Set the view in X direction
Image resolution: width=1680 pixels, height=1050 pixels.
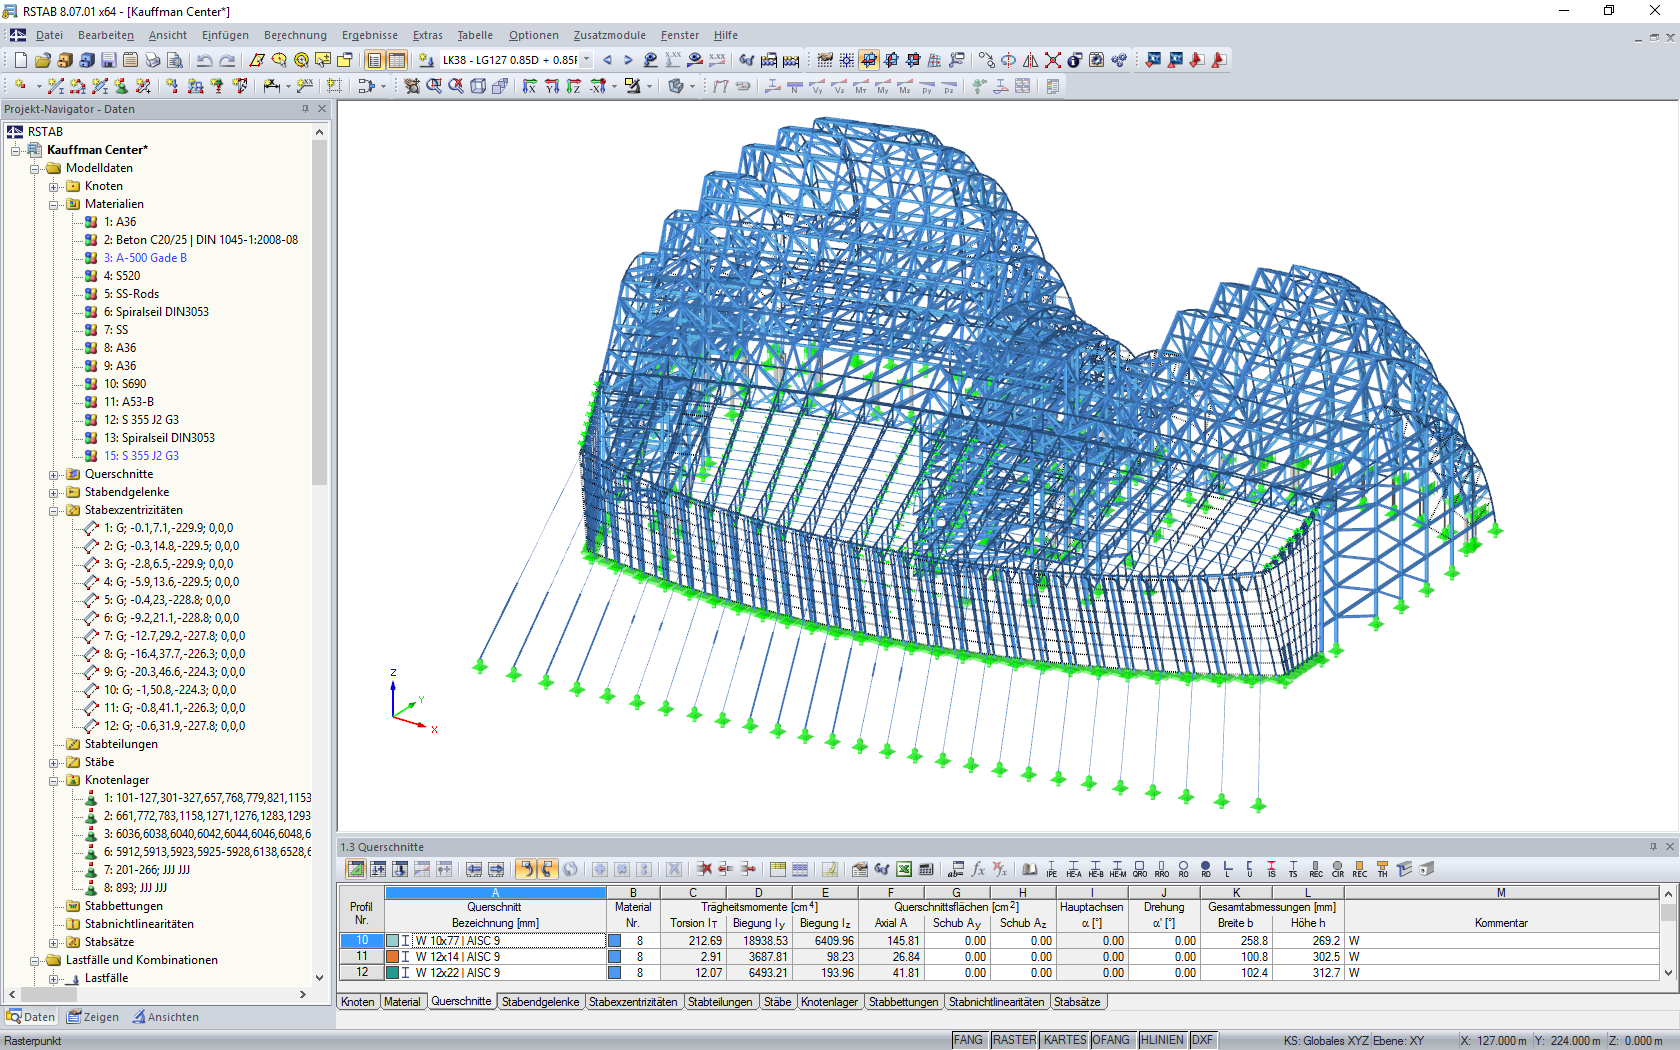[529, 86]
